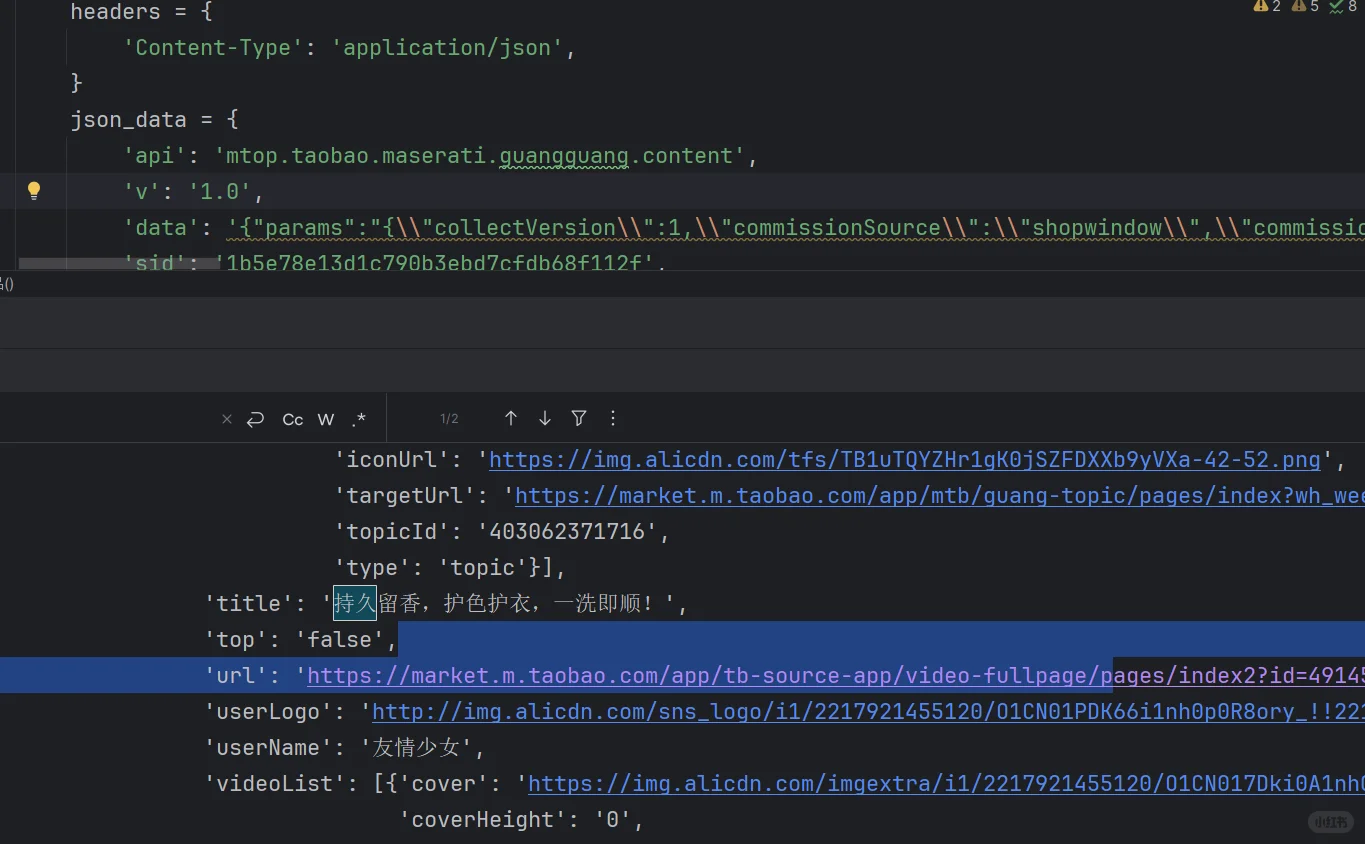Click the 'coverHeight': '0' line
The width and height of the screenshot is (1365, 844).
[521, 820]
